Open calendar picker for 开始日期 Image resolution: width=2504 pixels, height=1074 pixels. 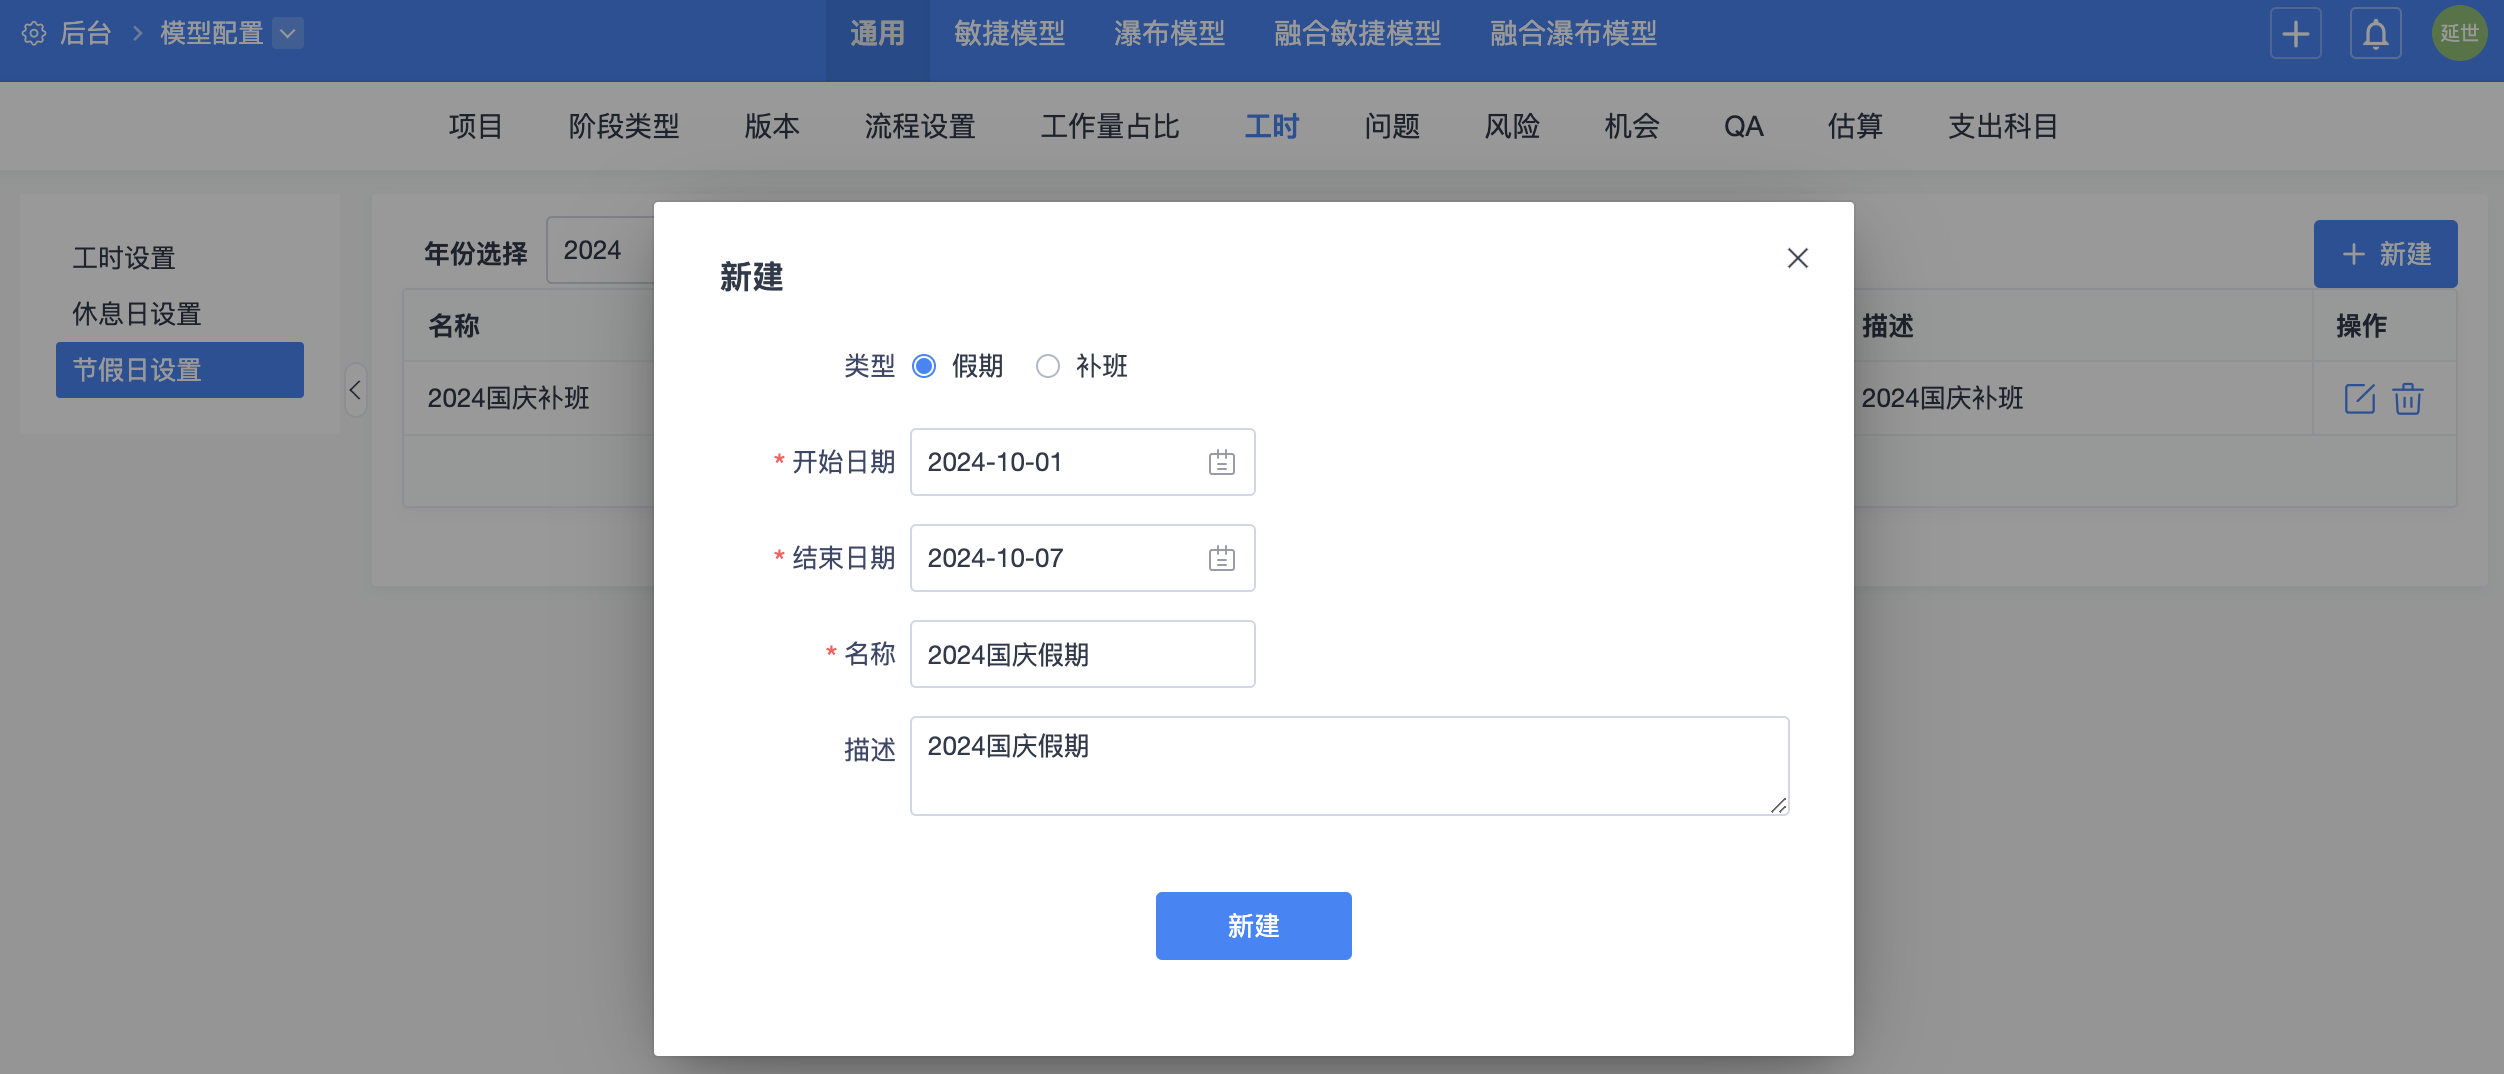coord(1221,463)
